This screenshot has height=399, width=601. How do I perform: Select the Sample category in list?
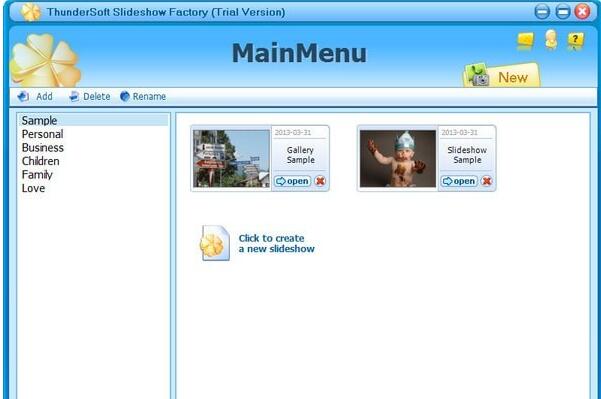(x=93, y=120)
